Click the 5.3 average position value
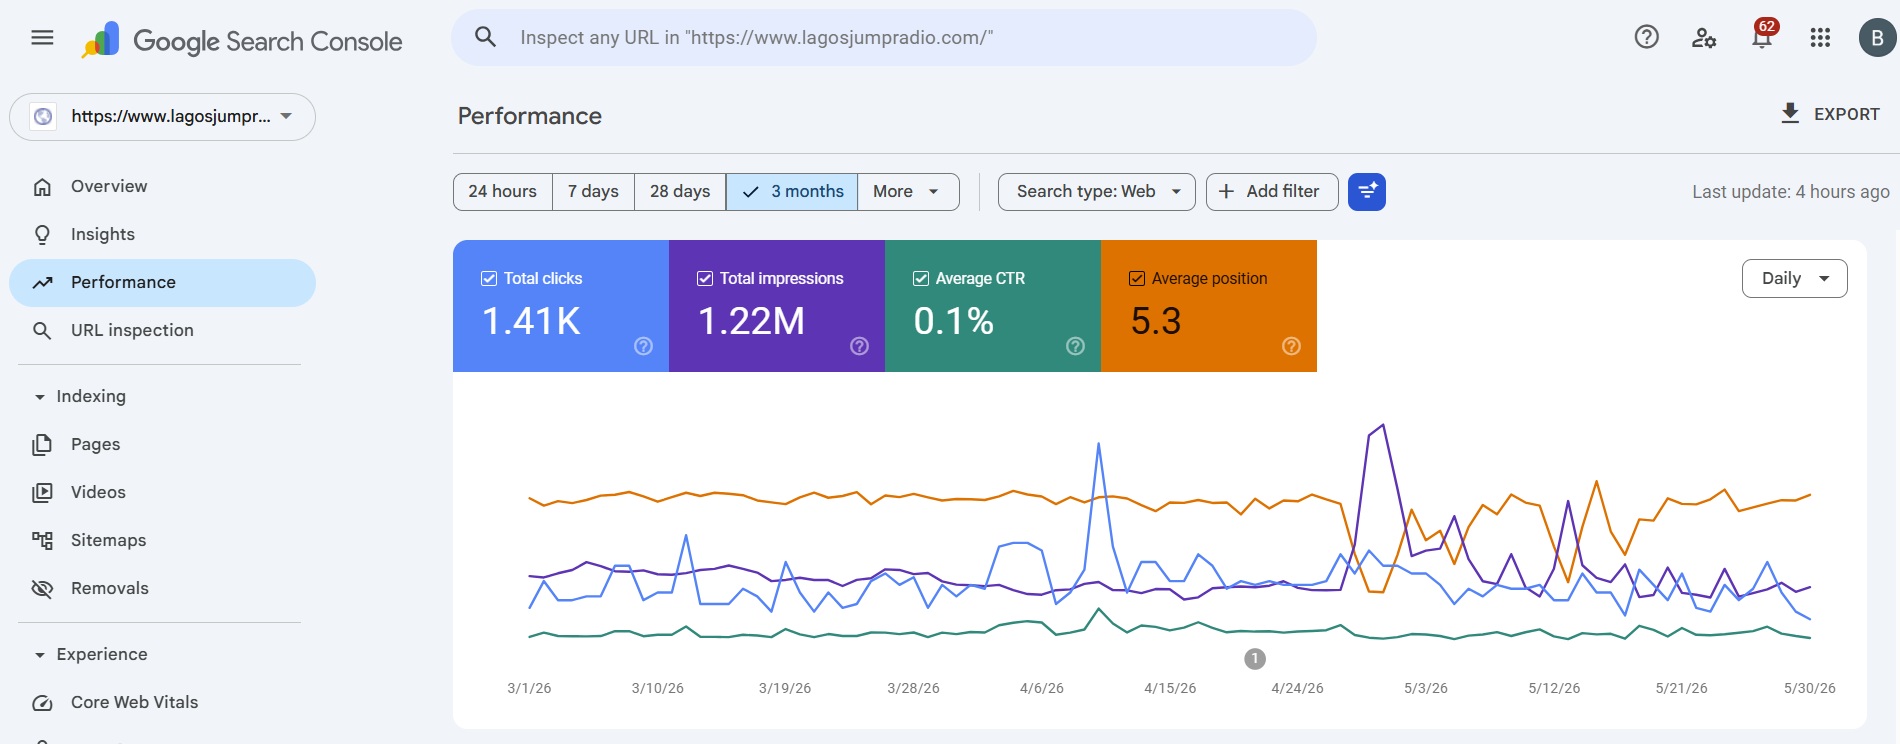This screenshot has height=744, width=1900. (x=1156, y=322)
